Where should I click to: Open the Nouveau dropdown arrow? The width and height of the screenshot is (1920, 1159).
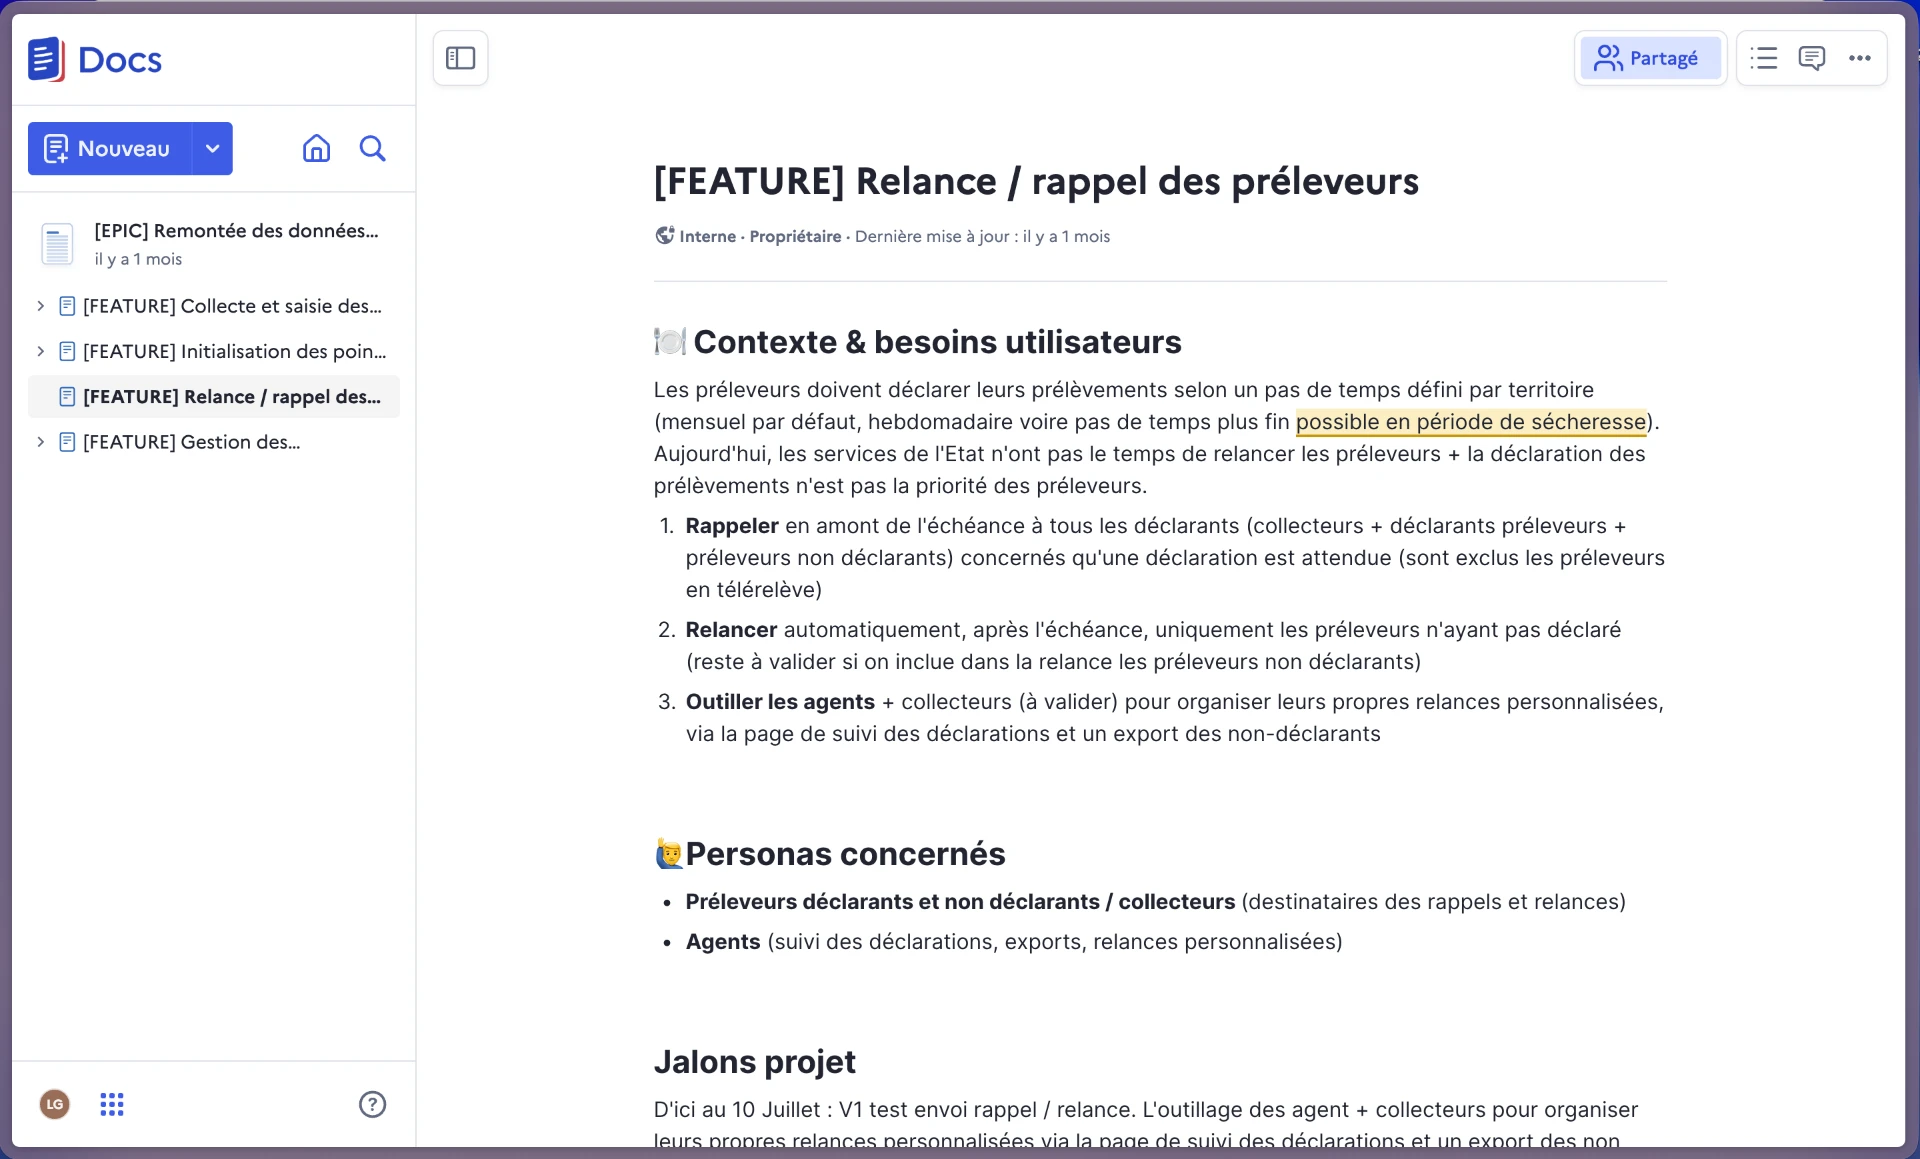click(x=212, y=148)
